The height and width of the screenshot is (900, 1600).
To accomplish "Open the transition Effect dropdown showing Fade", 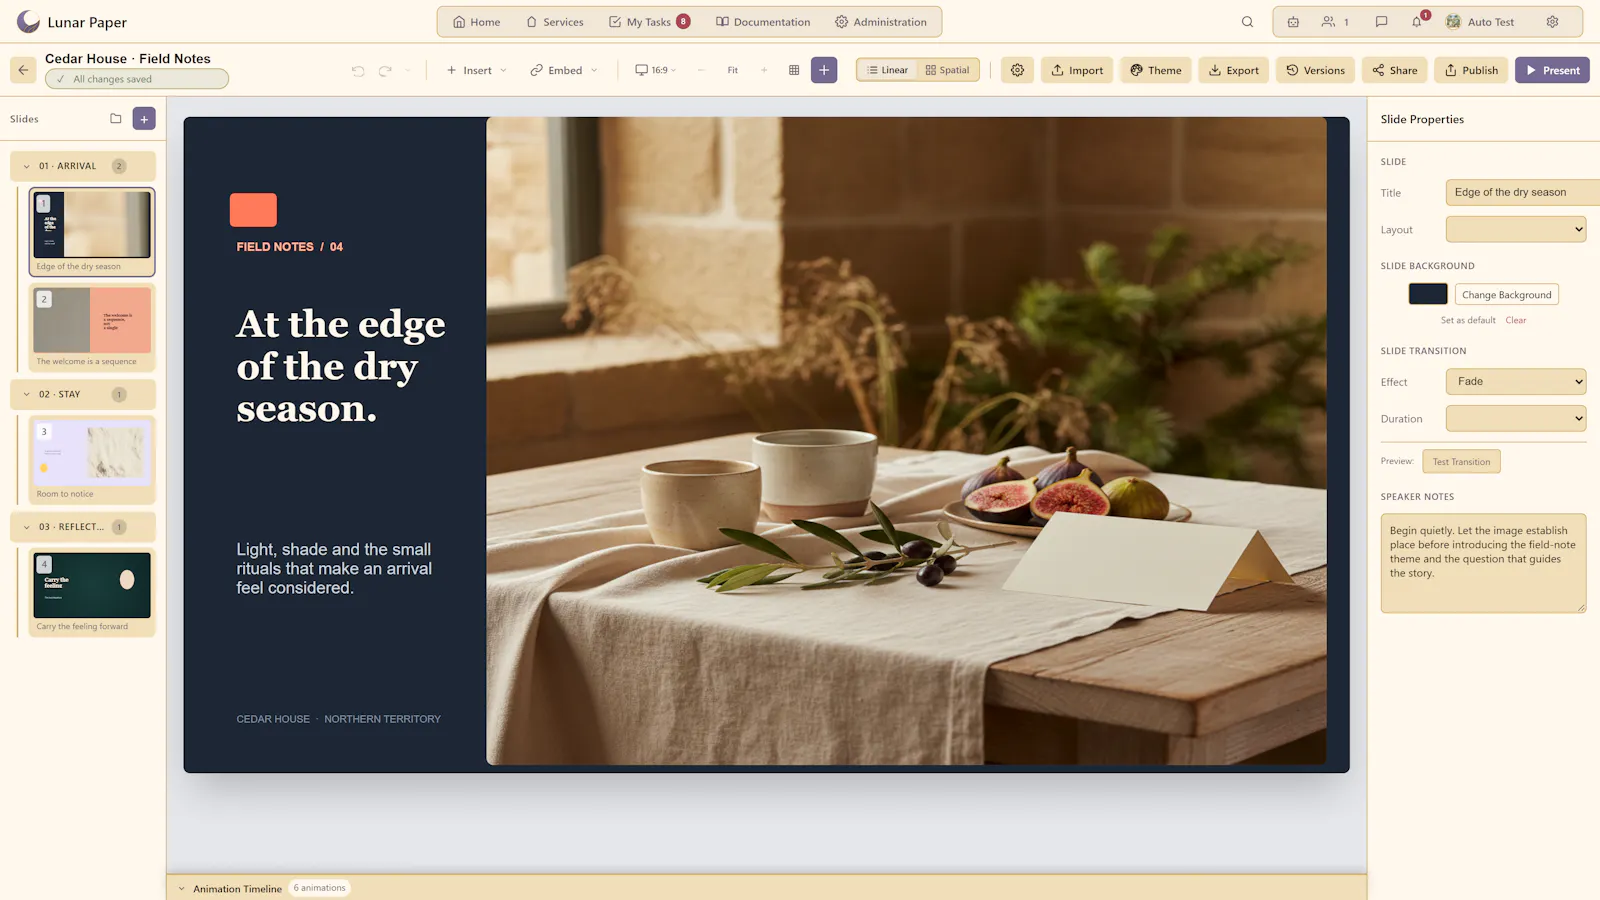I will (1516, 382).
